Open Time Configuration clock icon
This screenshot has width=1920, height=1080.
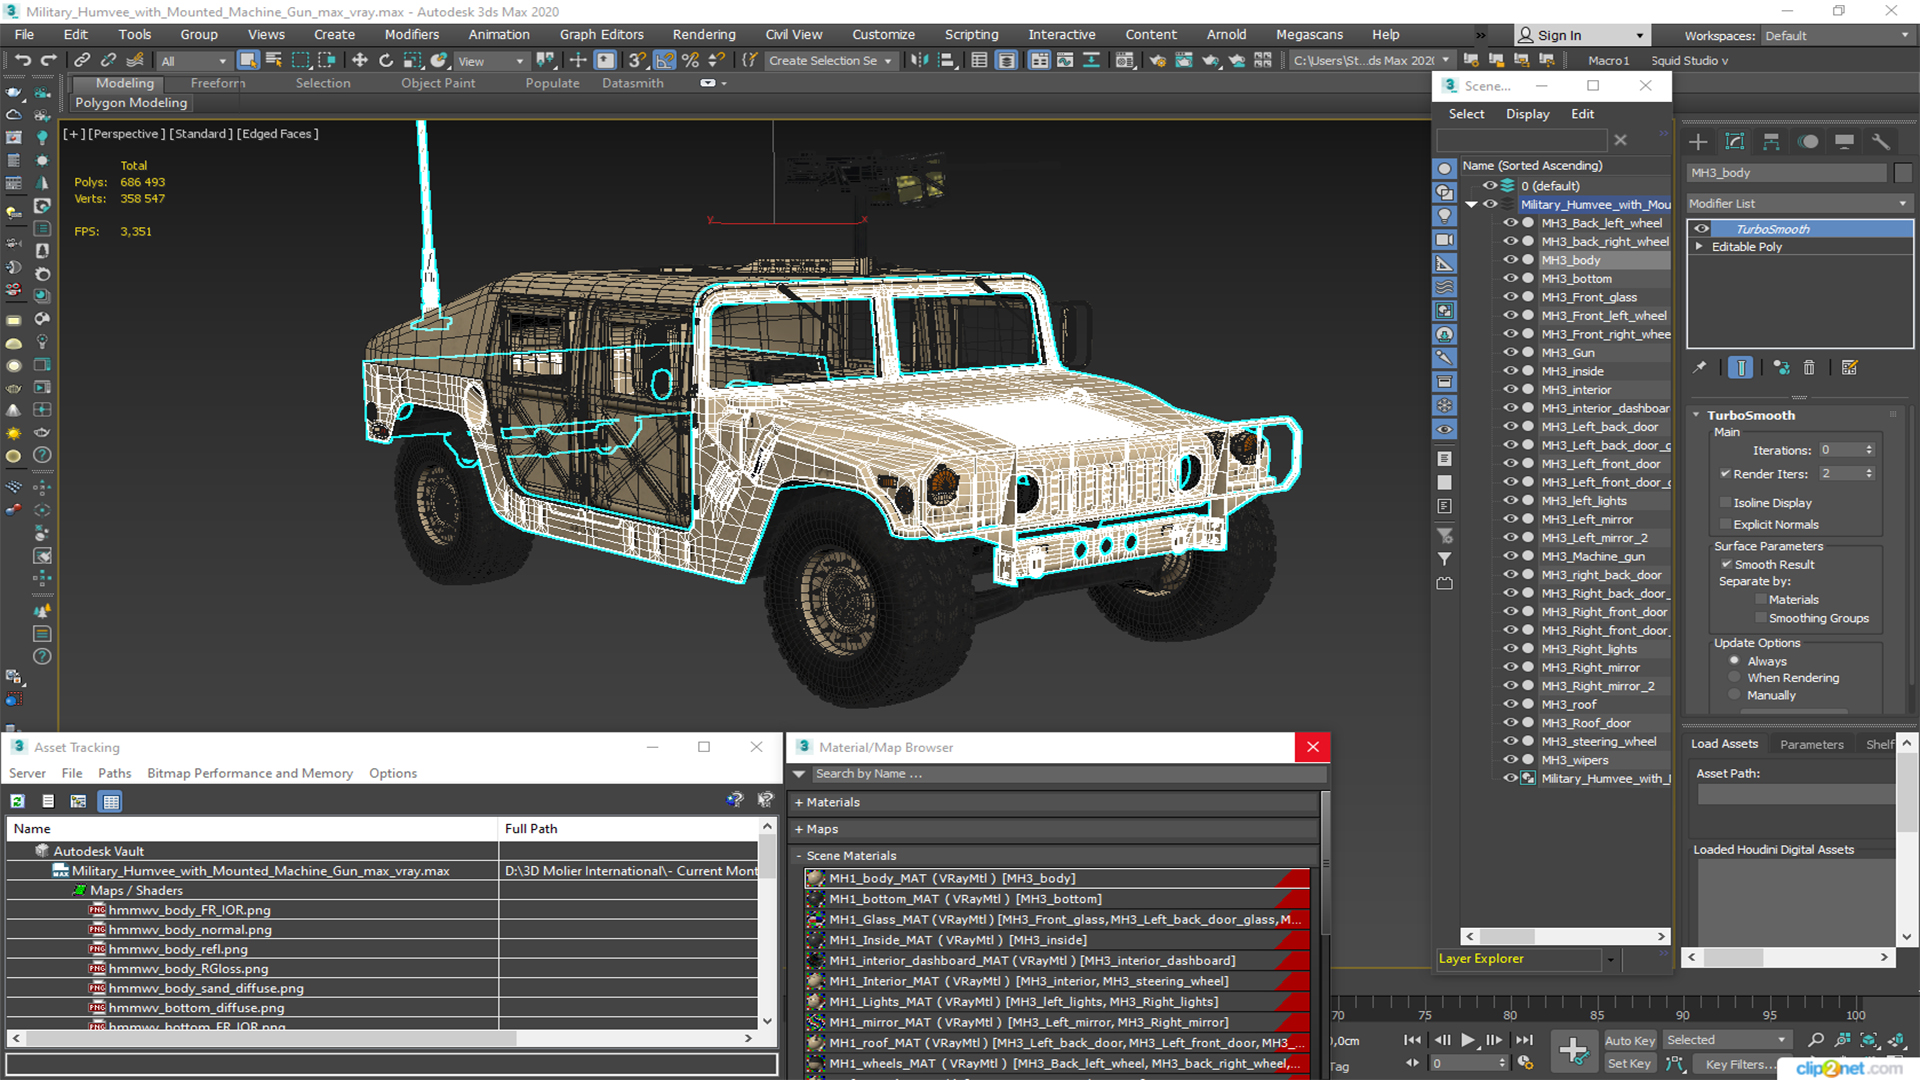[1525, 1063]
